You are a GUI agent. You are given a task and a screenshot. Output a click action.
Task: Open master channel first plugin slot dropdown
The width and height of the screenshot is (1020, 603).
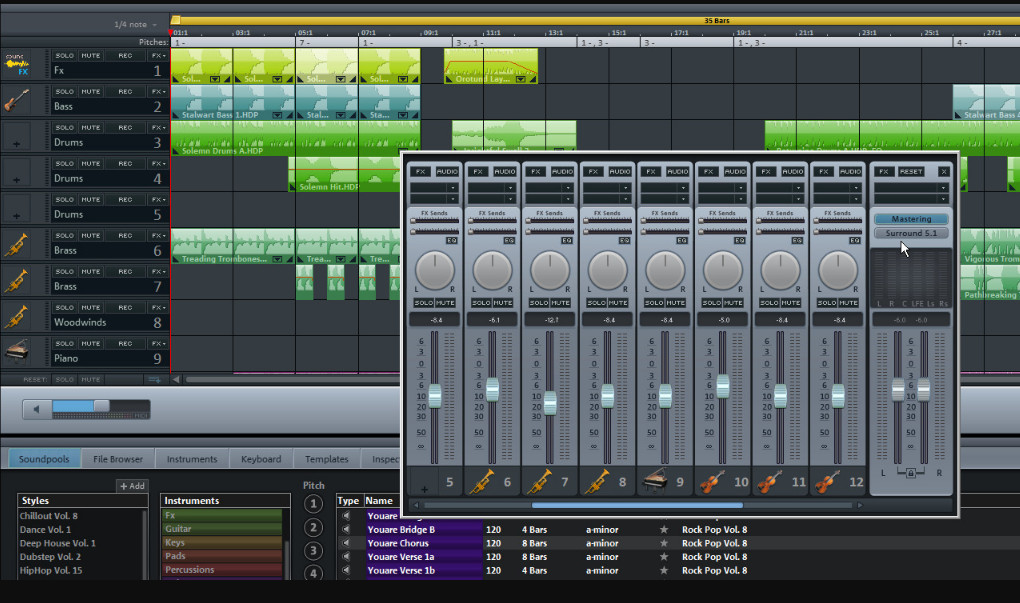(x=943, y=188)
